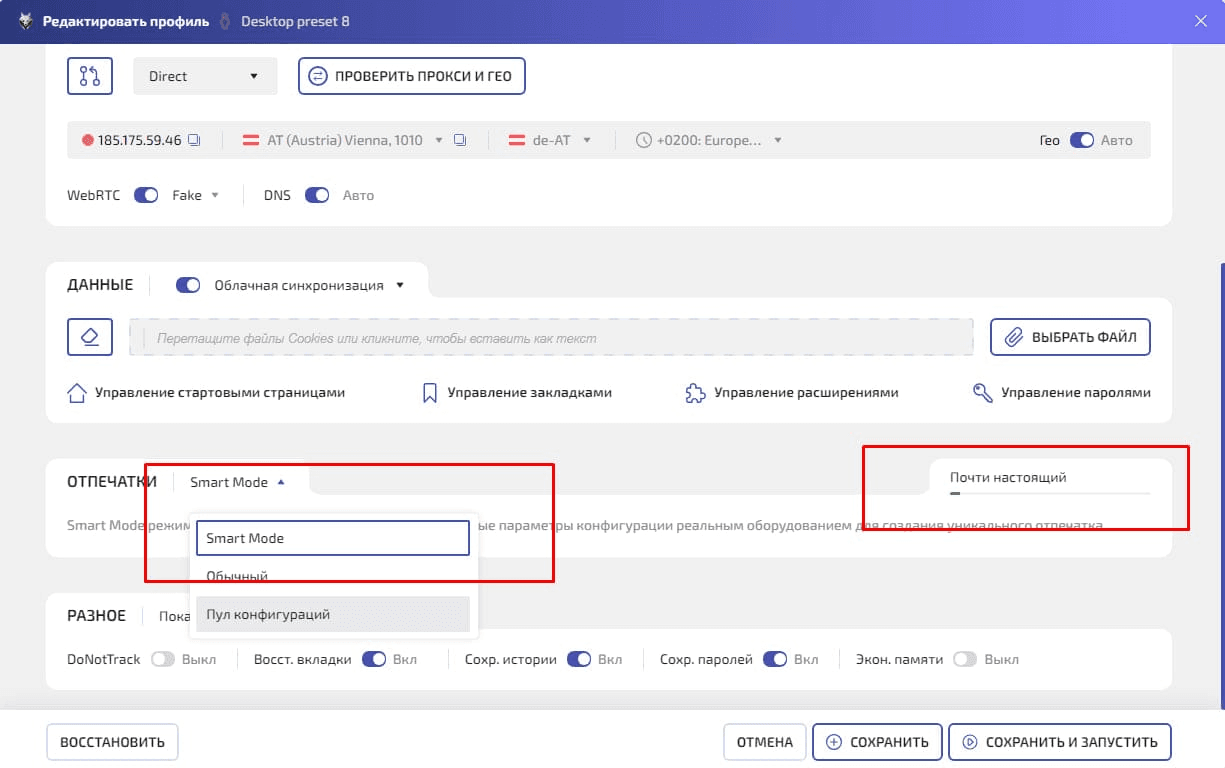Toggle Облачная синхронизация switch
Screen dimensions: 1225x768
coord(188,285)
